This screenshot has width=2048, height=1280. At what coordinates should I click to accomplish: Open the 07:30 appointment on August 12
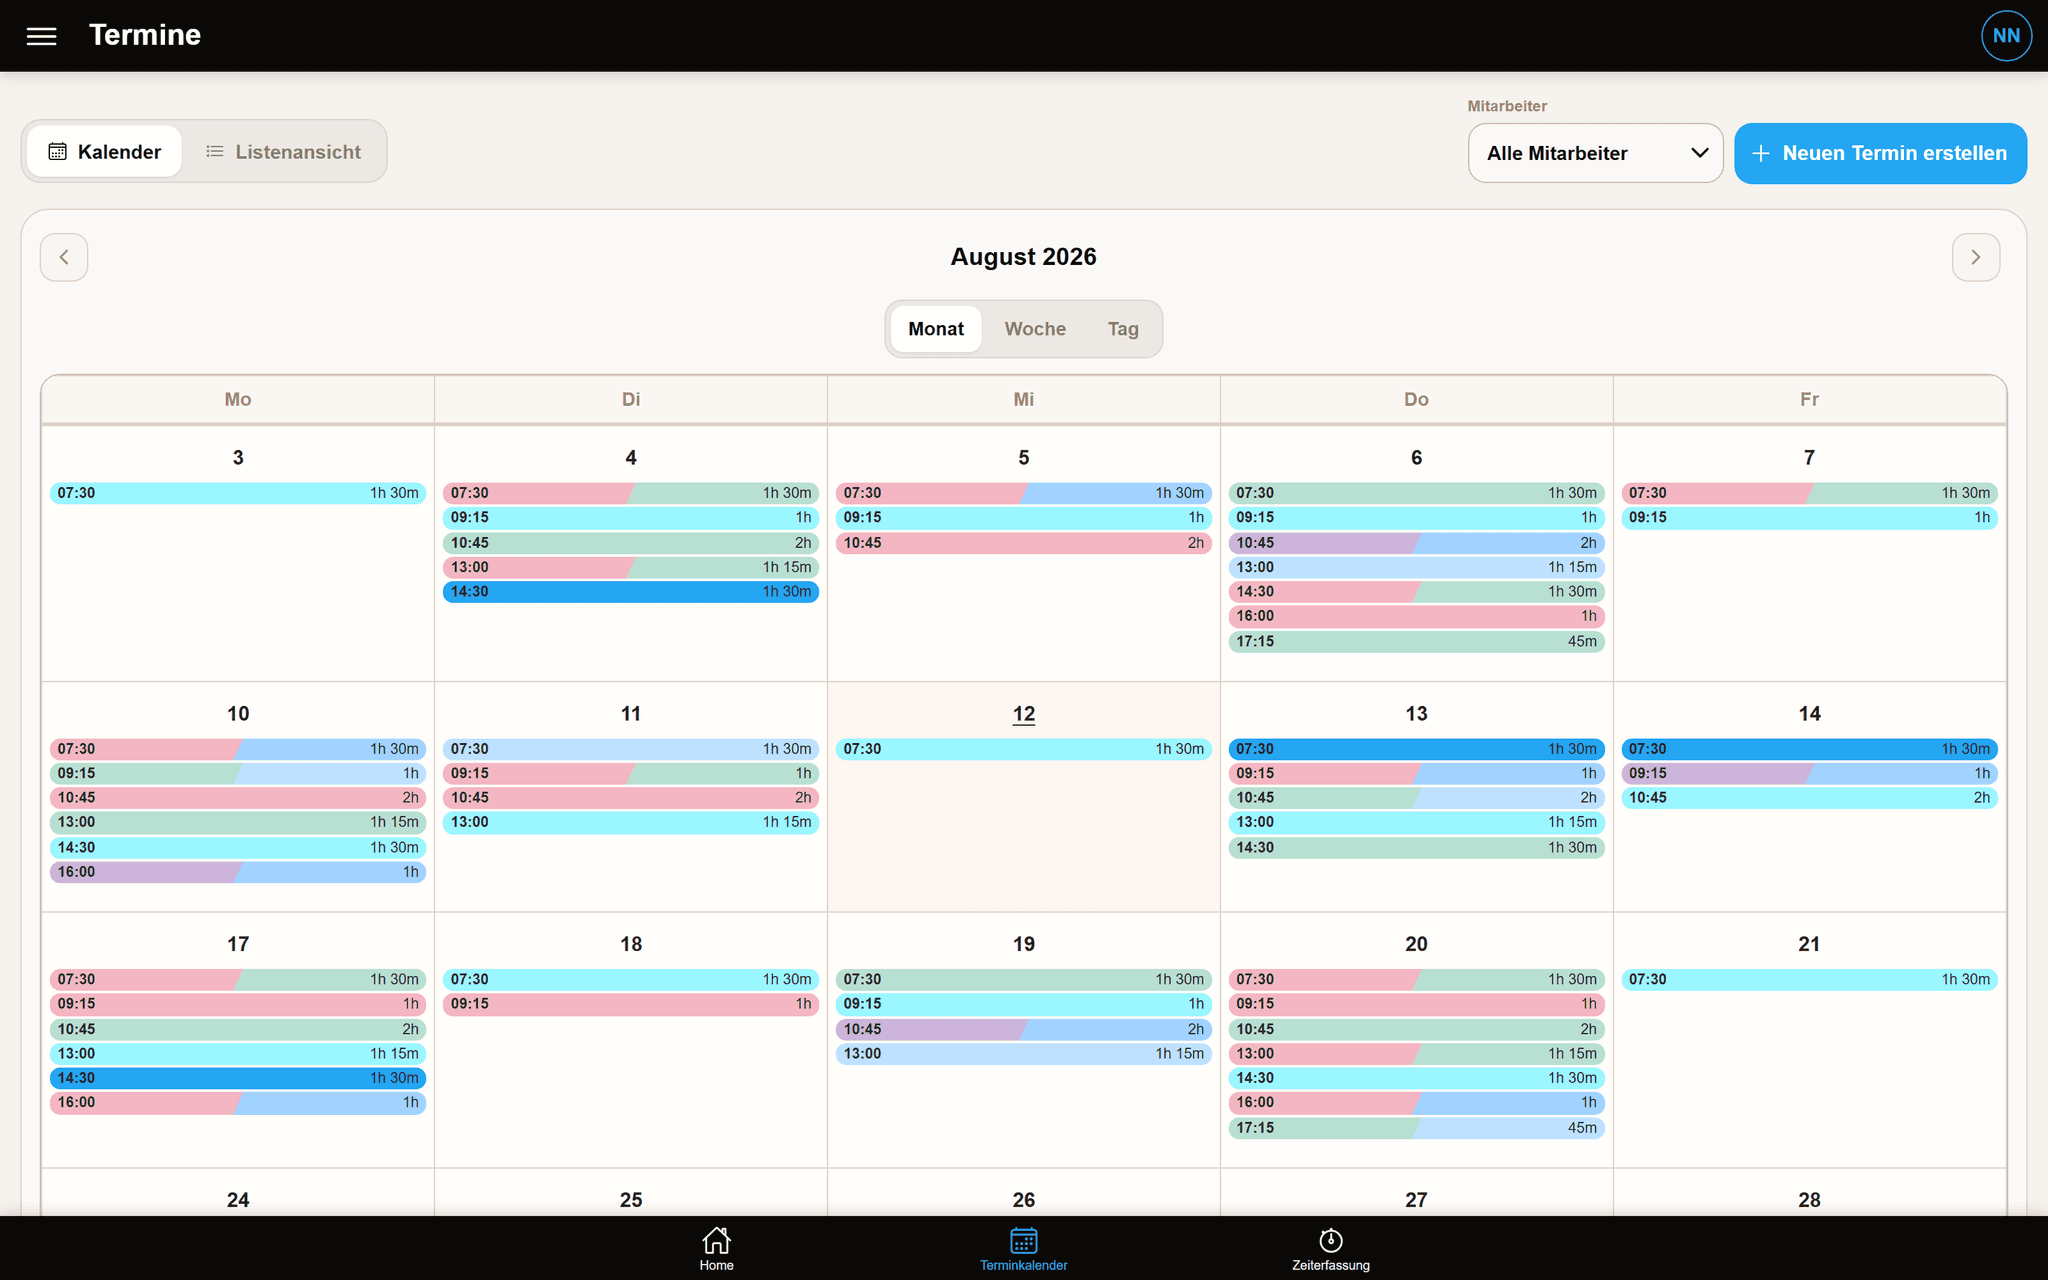(x=1023, y=749)
